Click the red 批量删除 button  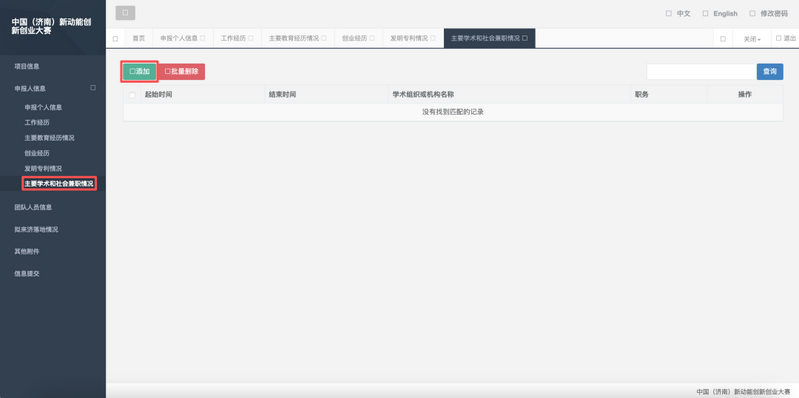182,72
